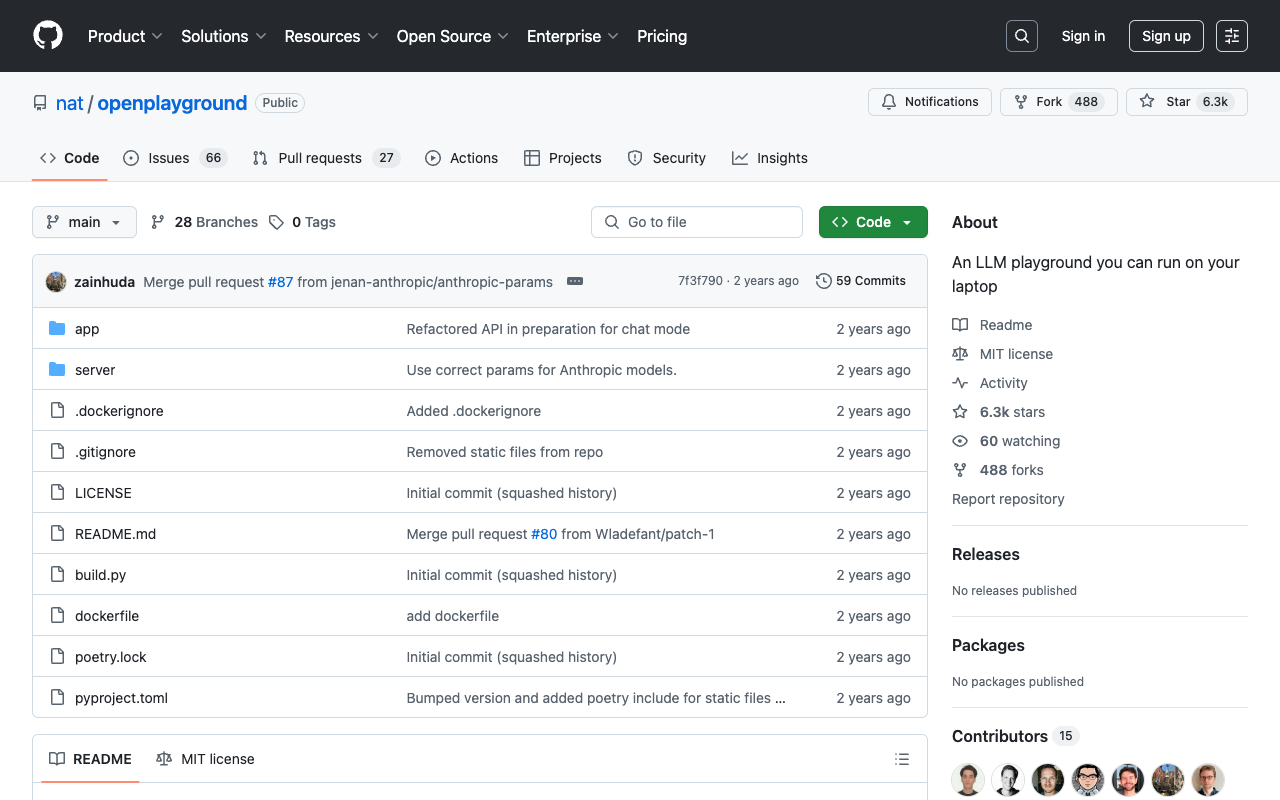Switch to the Issues tab
1280x800 pixels.
pos(175,158)
